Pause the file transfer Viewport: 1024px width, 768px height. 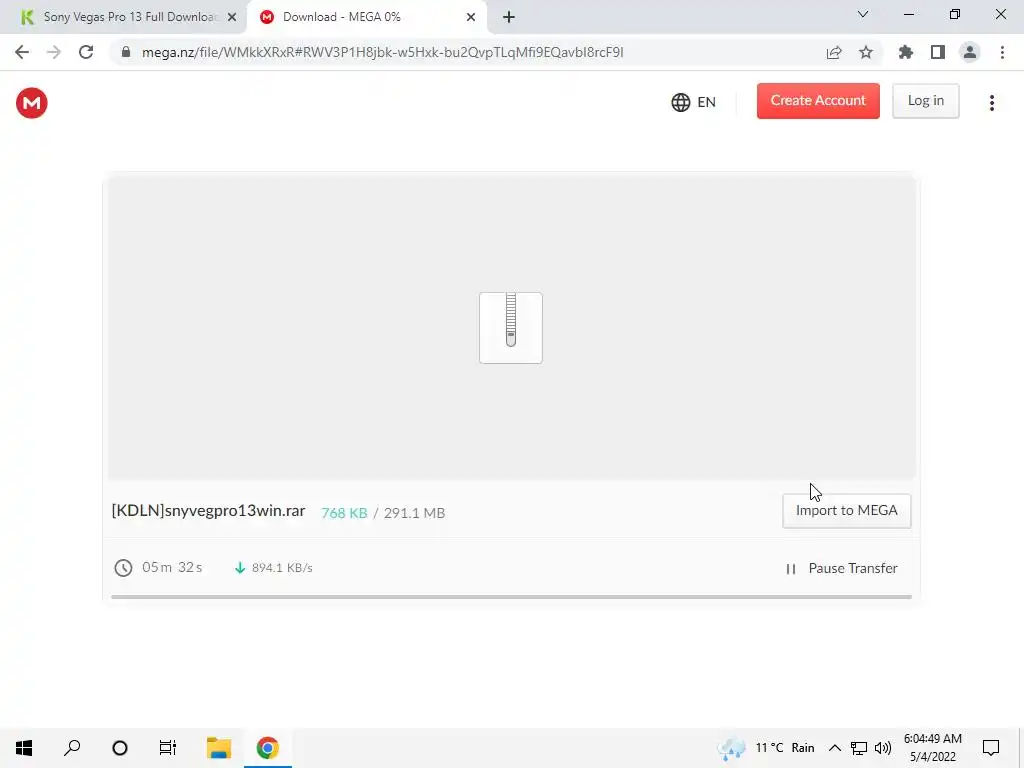(x=841, y=568)
